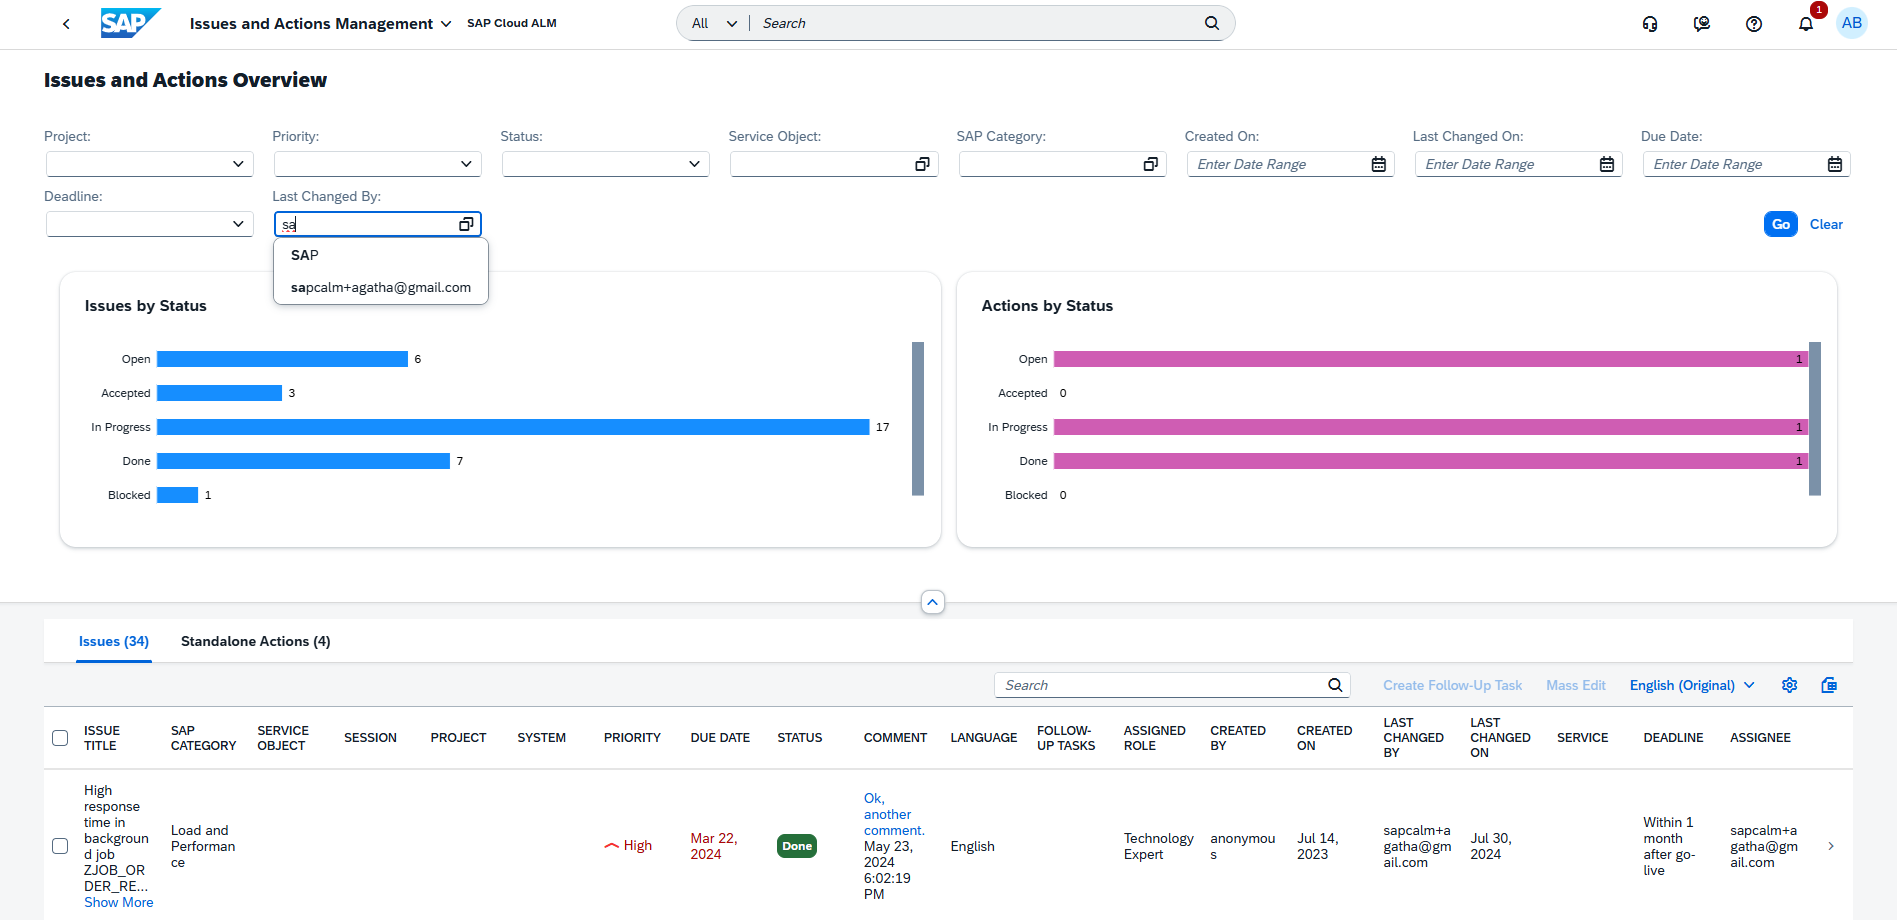The image size is (1897, 920).
Task: Collapse the header with the arrow button
Action: [x=932, y=602]
